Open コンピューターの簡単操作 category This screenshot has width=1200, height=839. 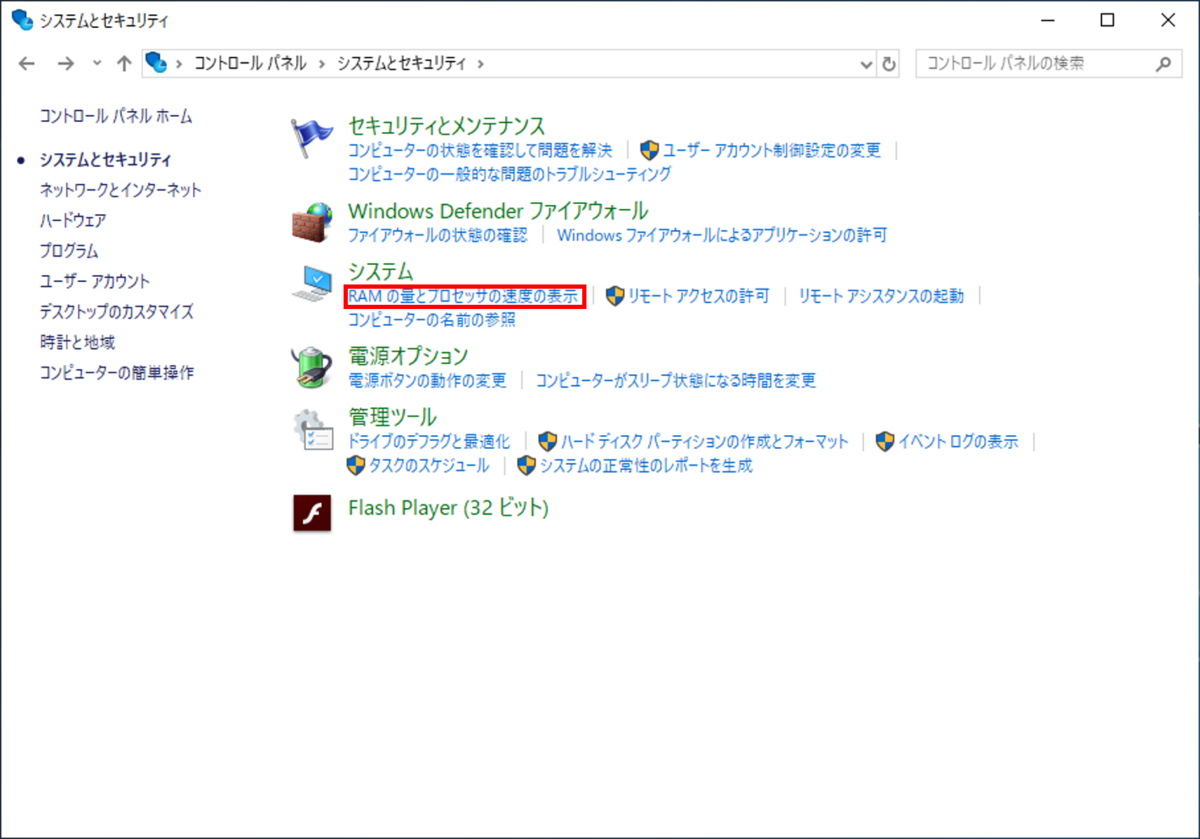click(x=116, y=372)
